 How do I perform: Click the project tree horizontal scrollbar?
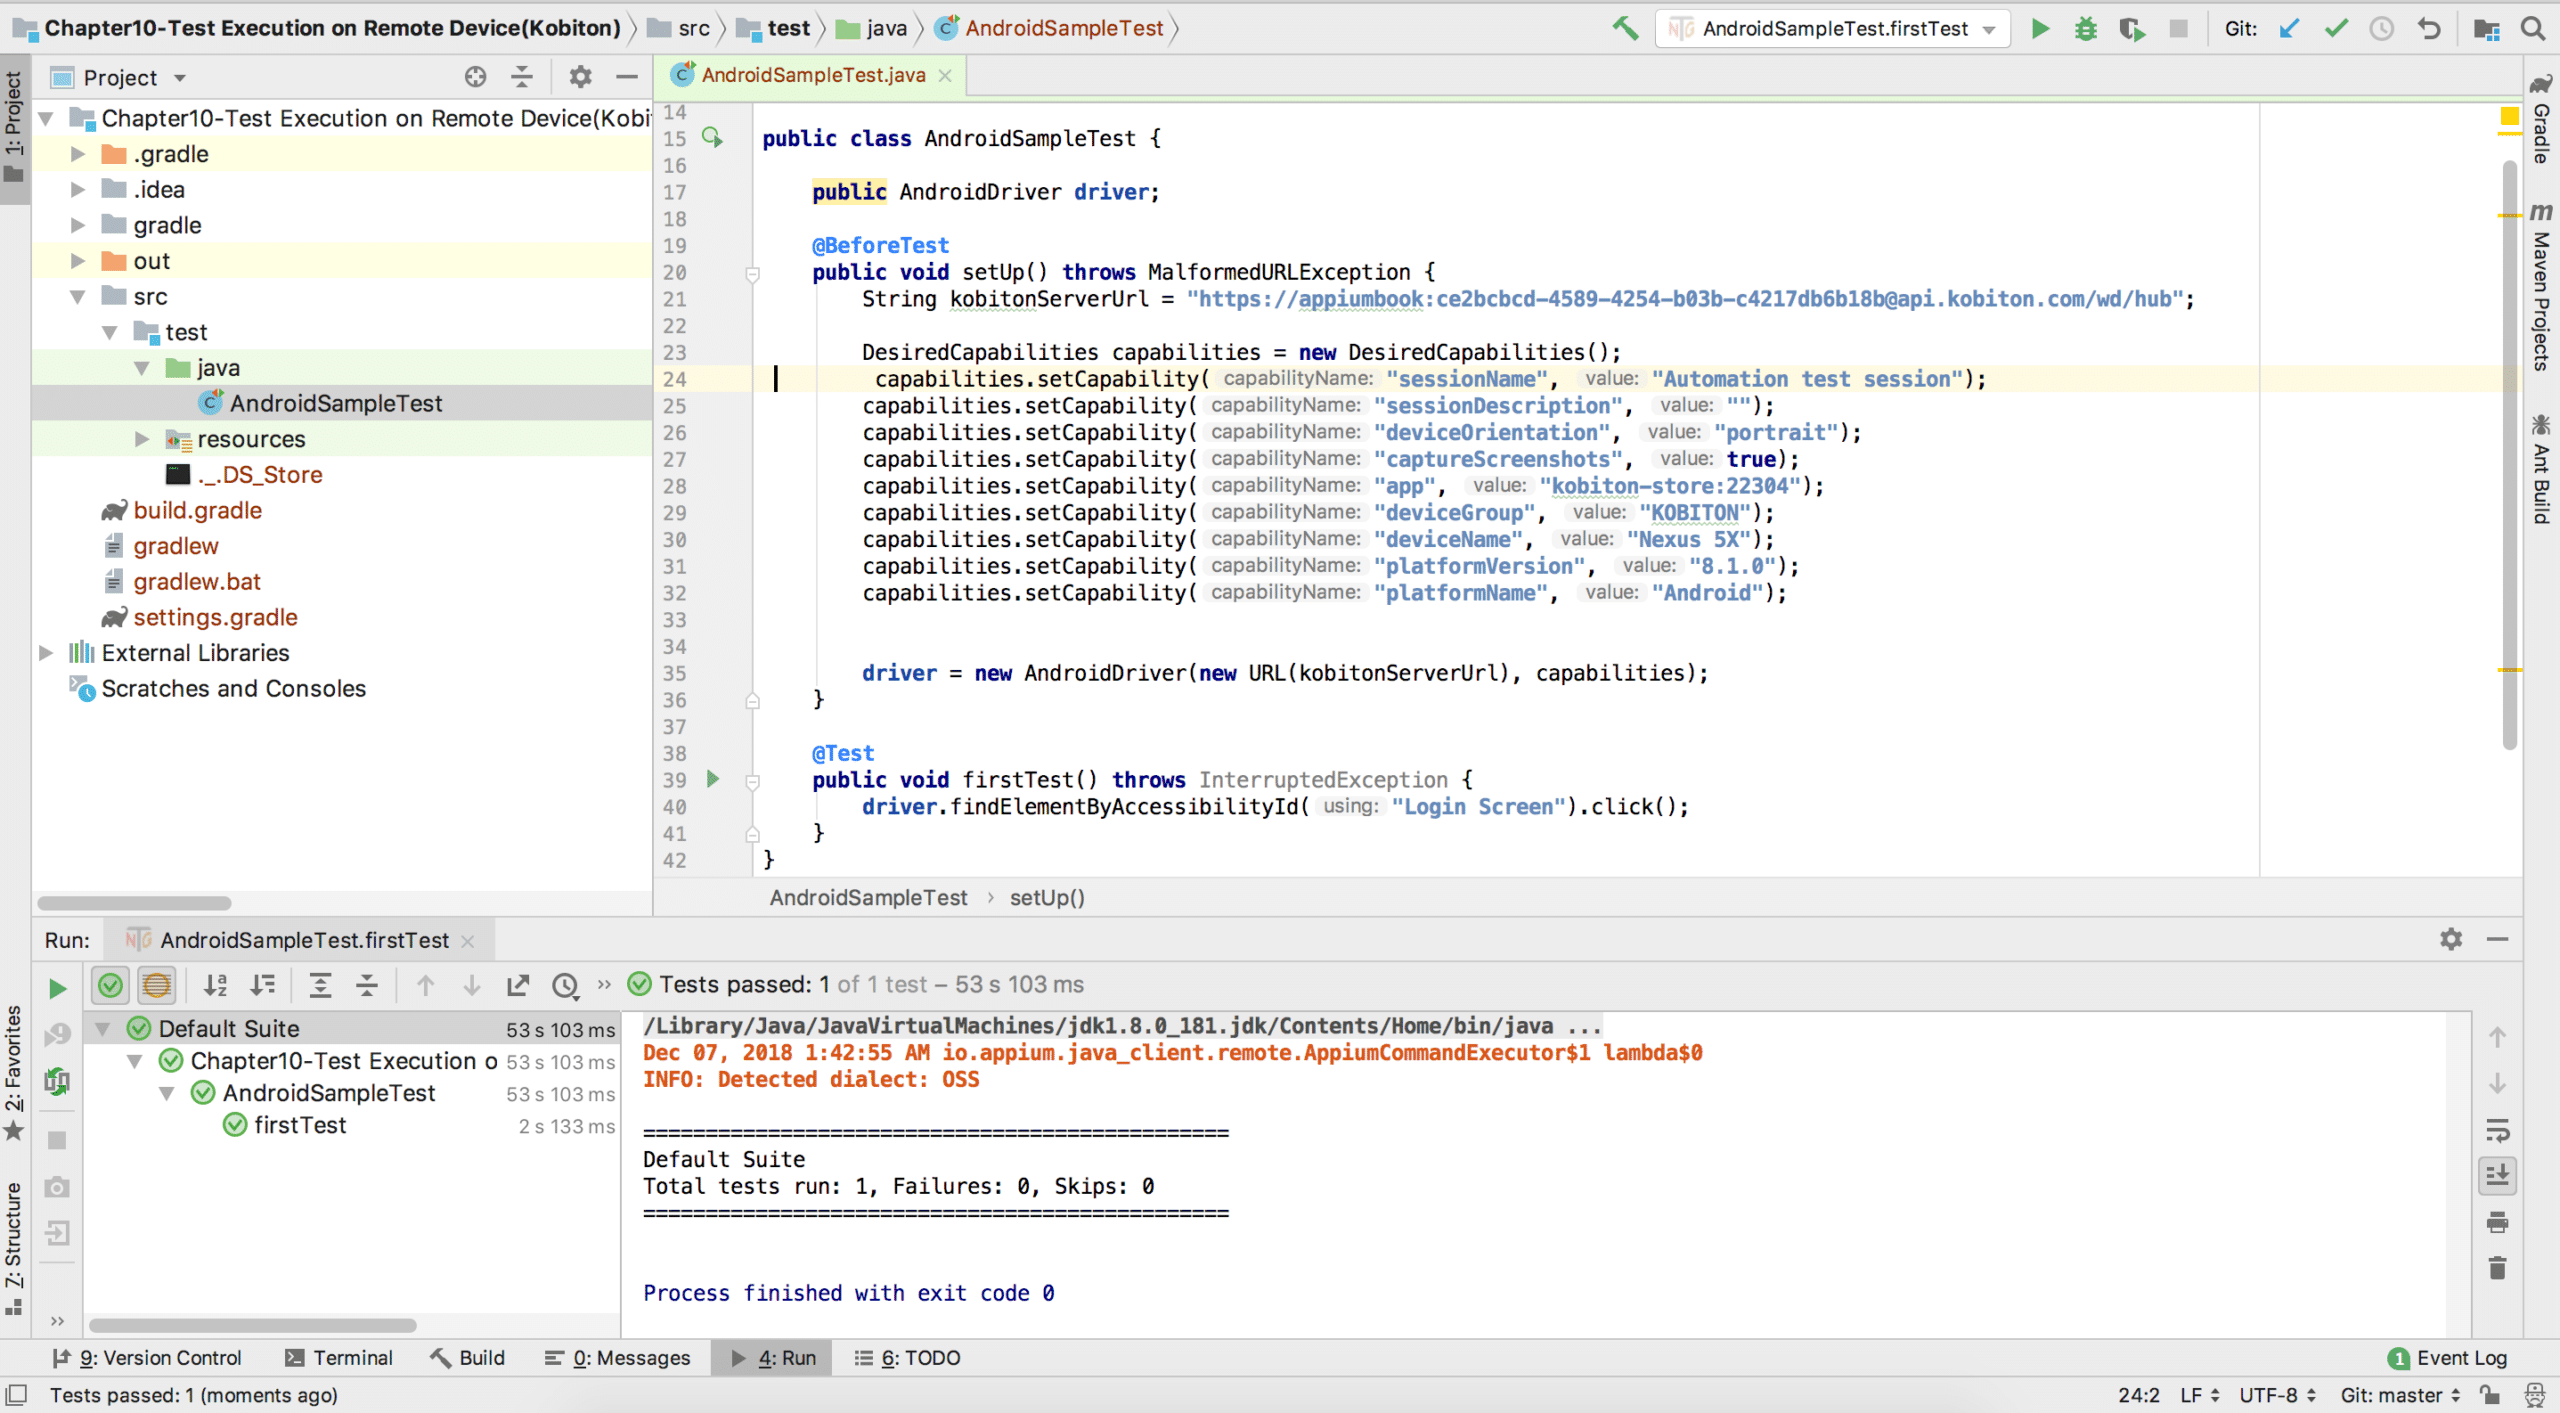(135, 902)
